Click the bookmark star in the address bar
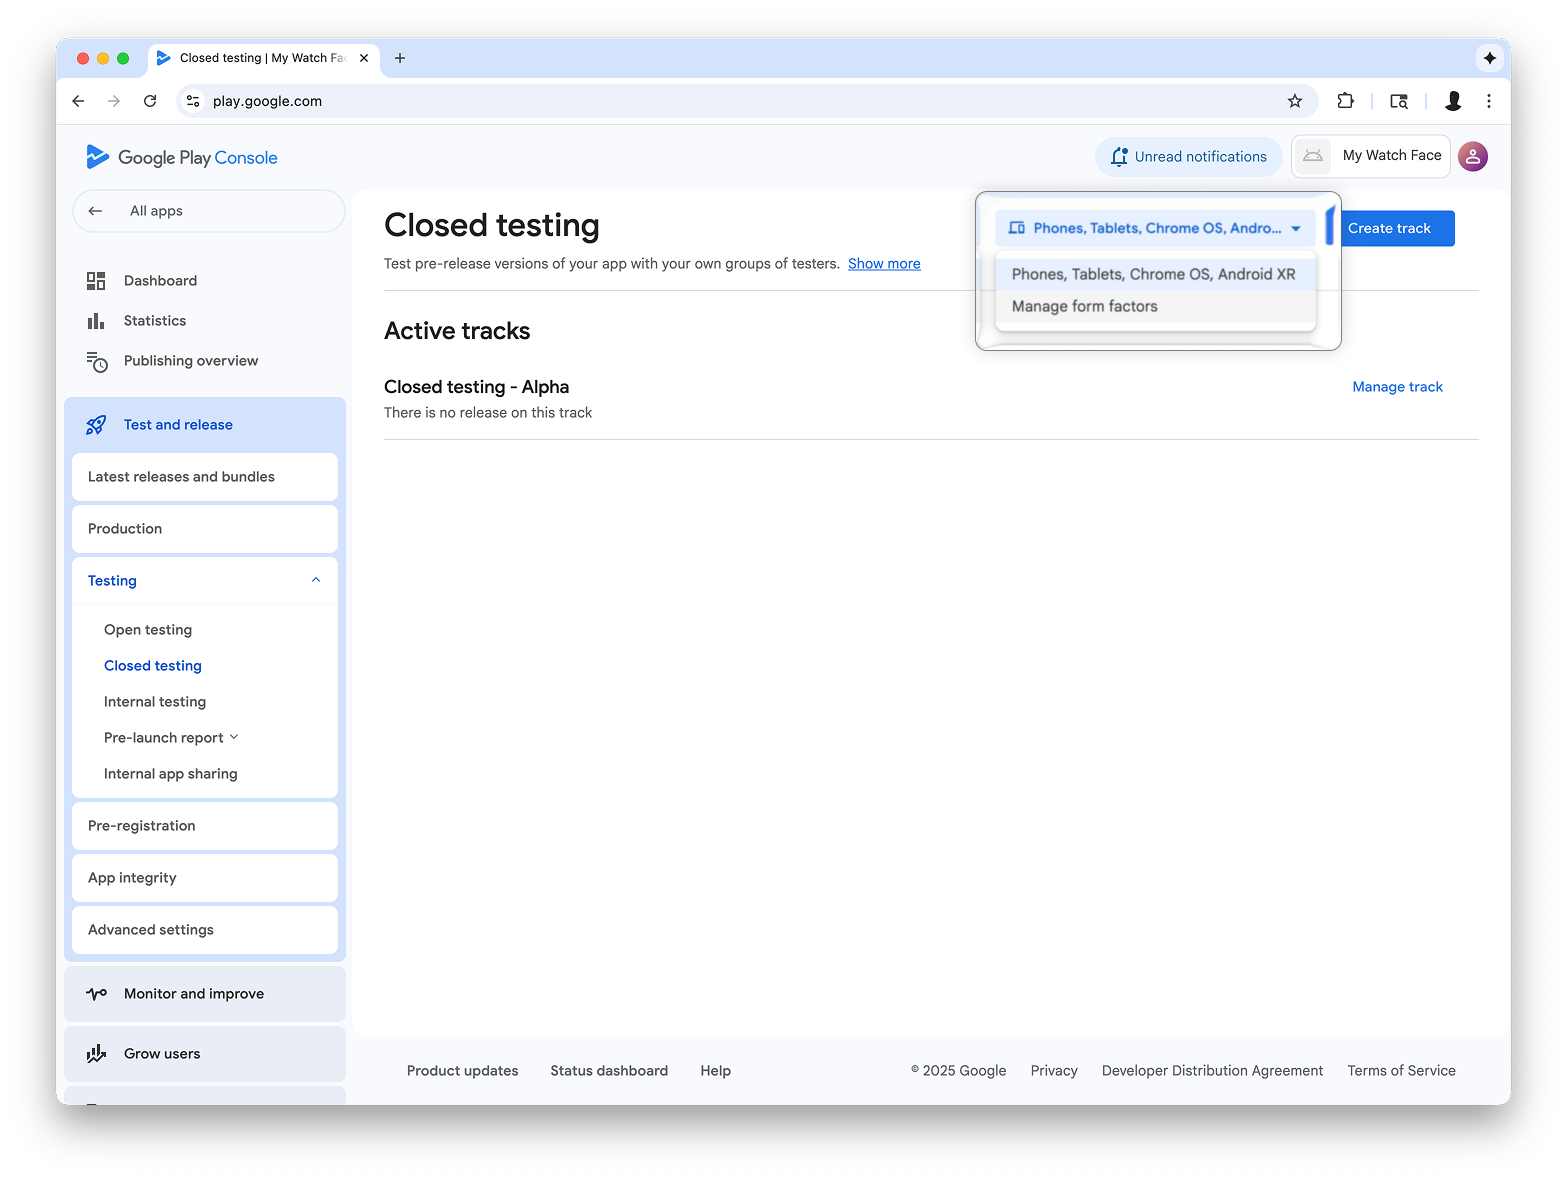This screenshot has width=1567, height=1179. 1295,101
